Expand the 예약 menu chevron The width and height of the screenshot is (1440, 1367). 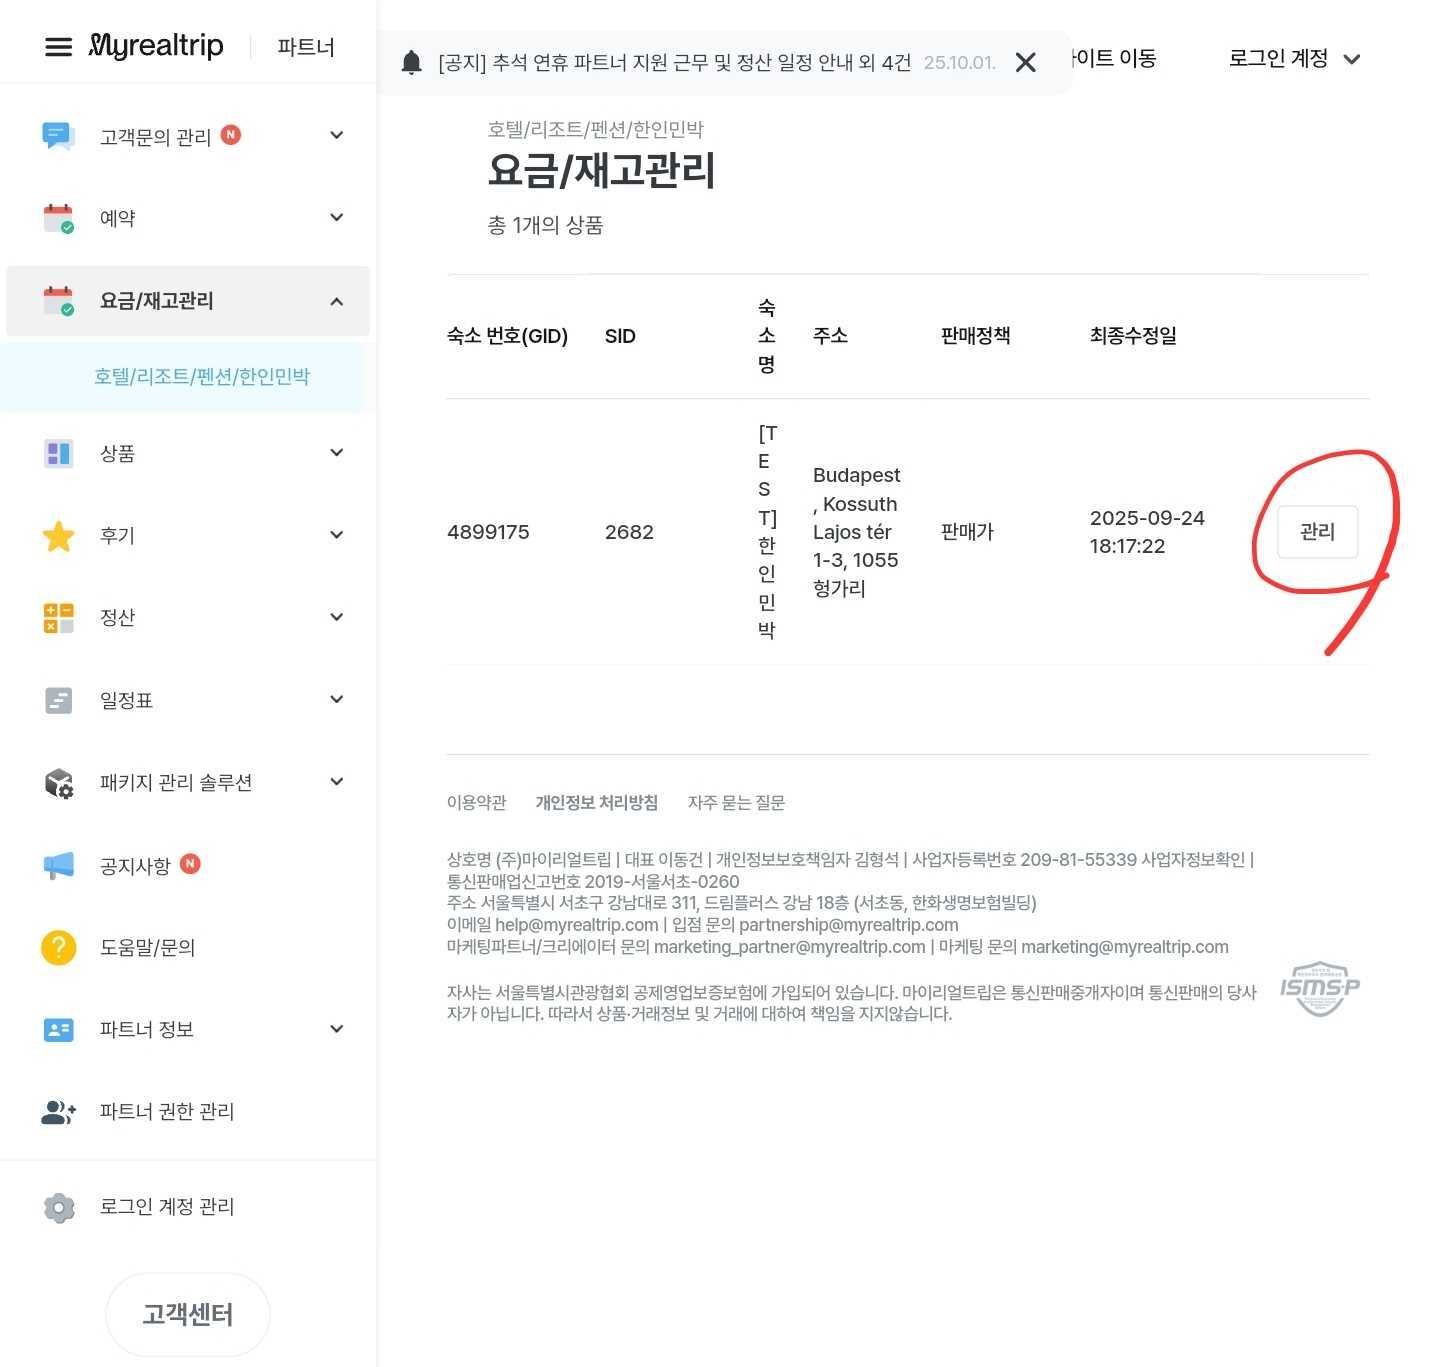pos(336,218)
